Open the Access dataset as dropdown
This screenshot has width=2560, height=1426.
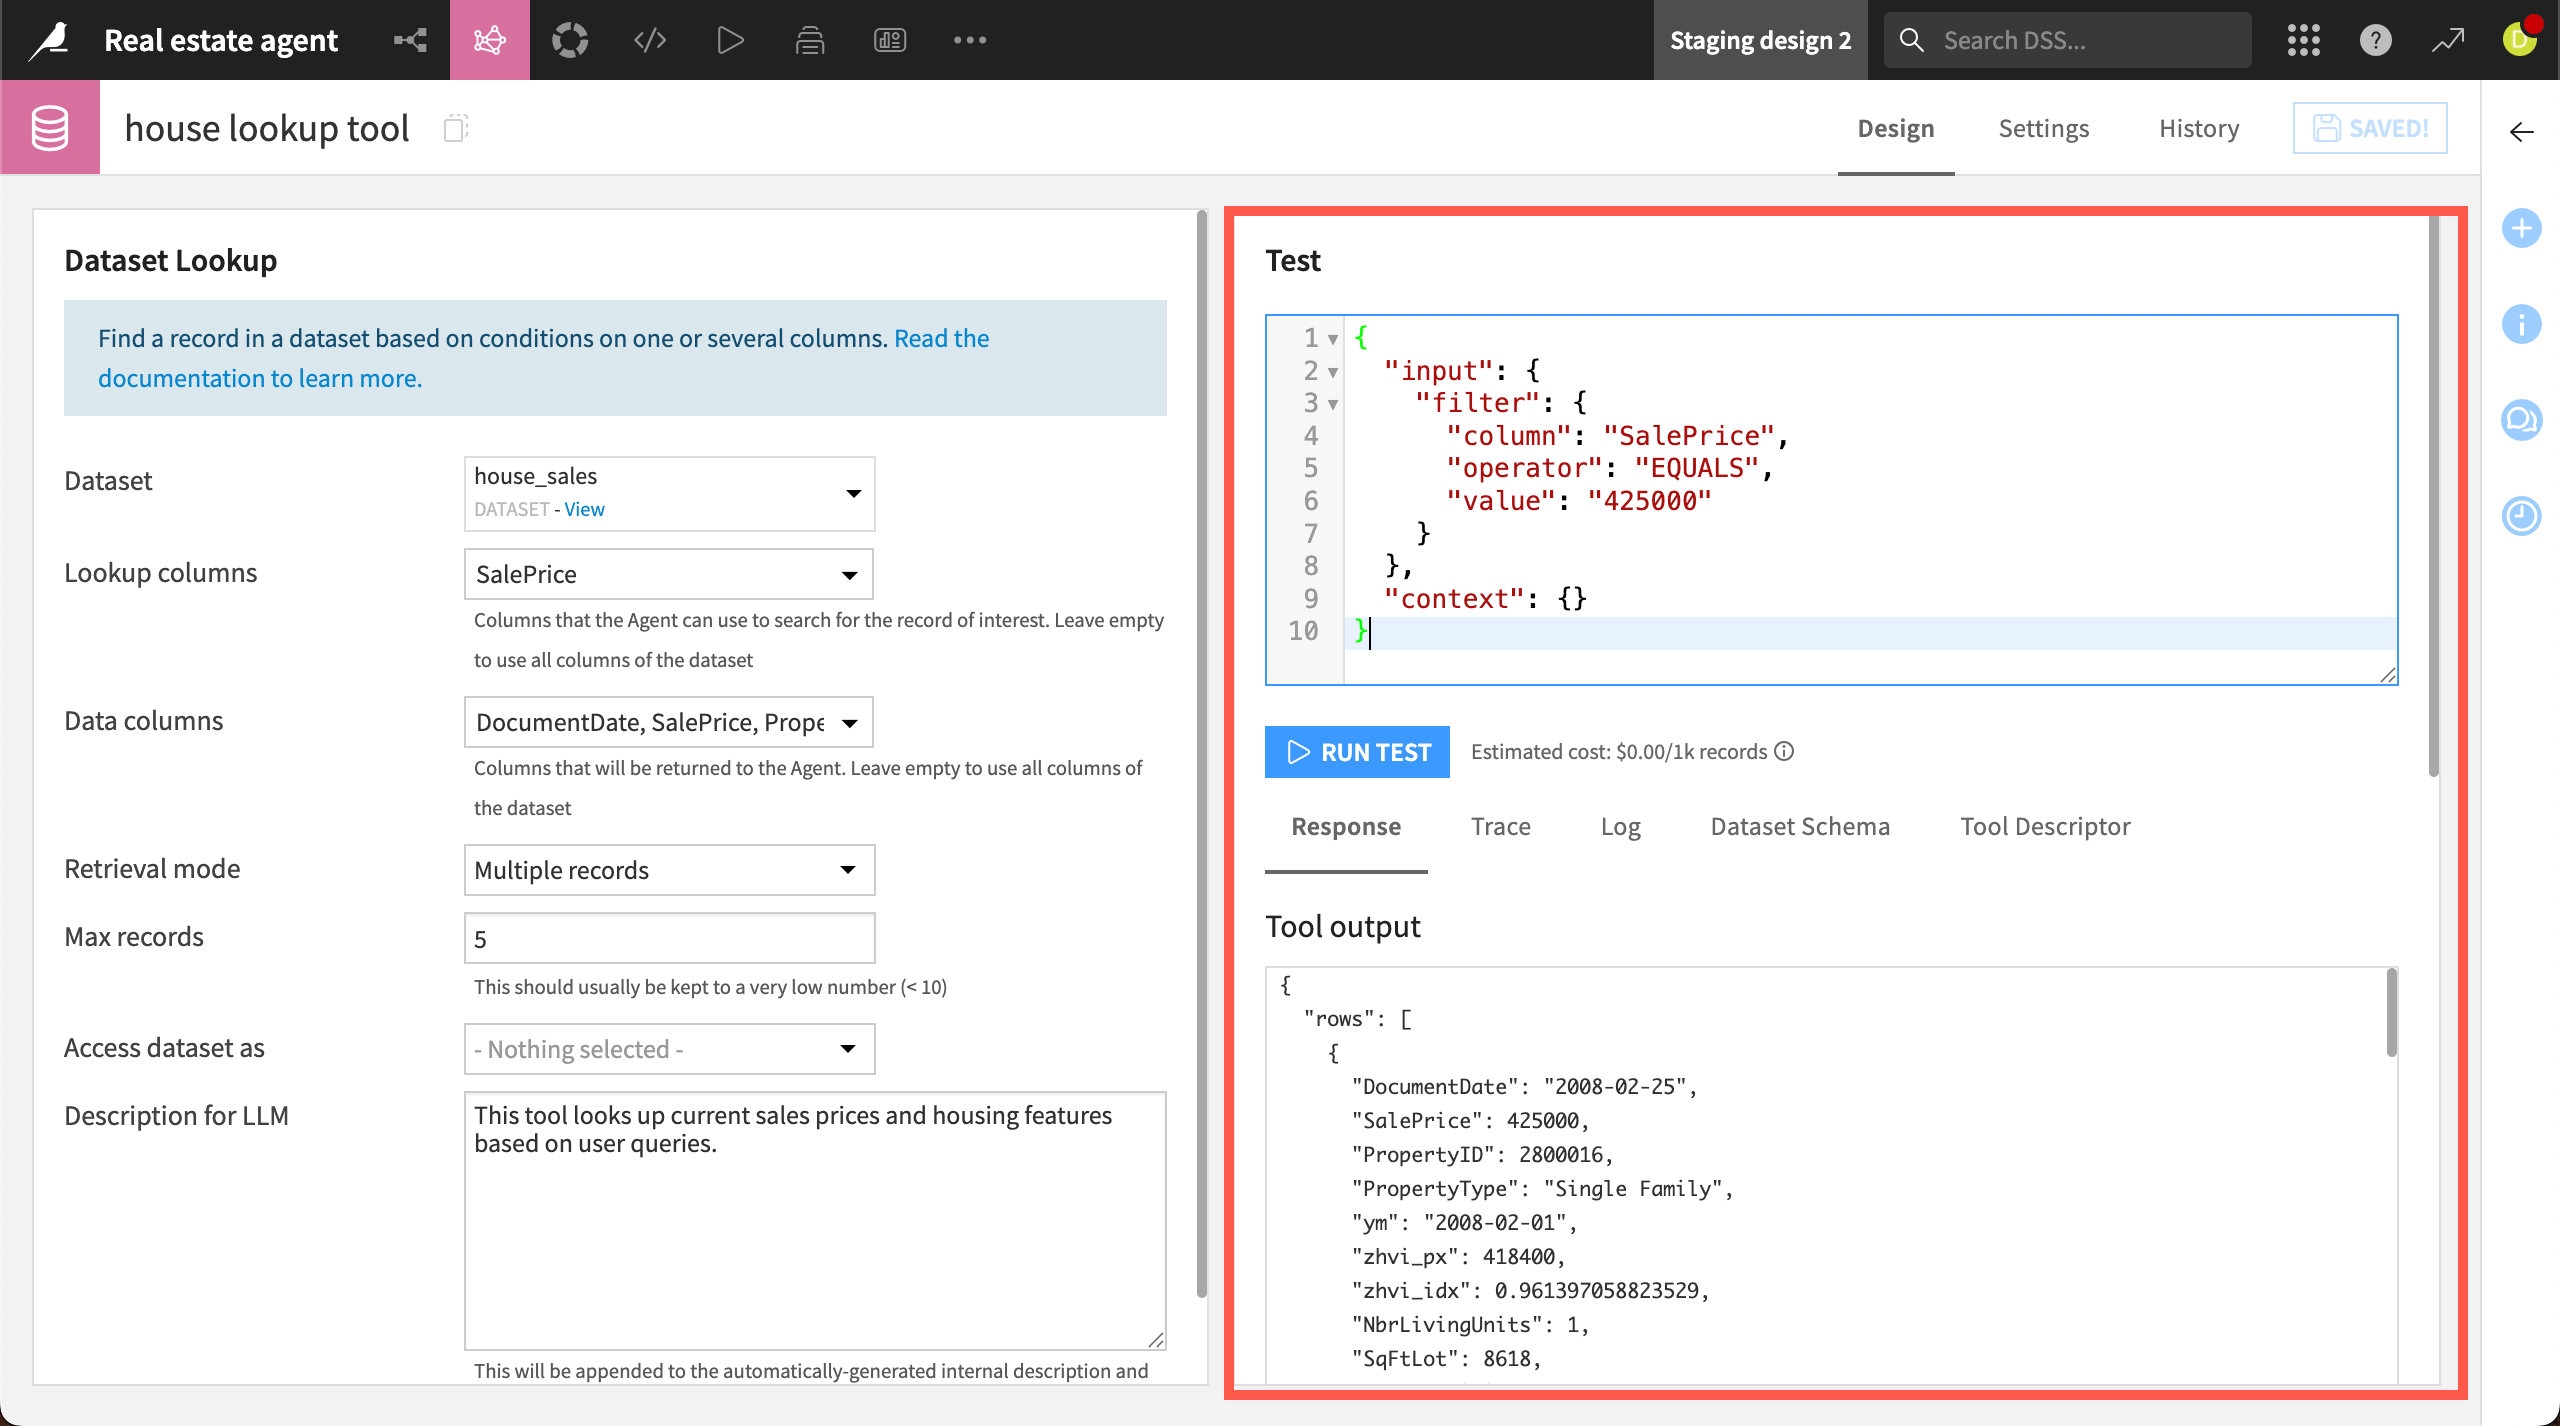point(668,1049)
